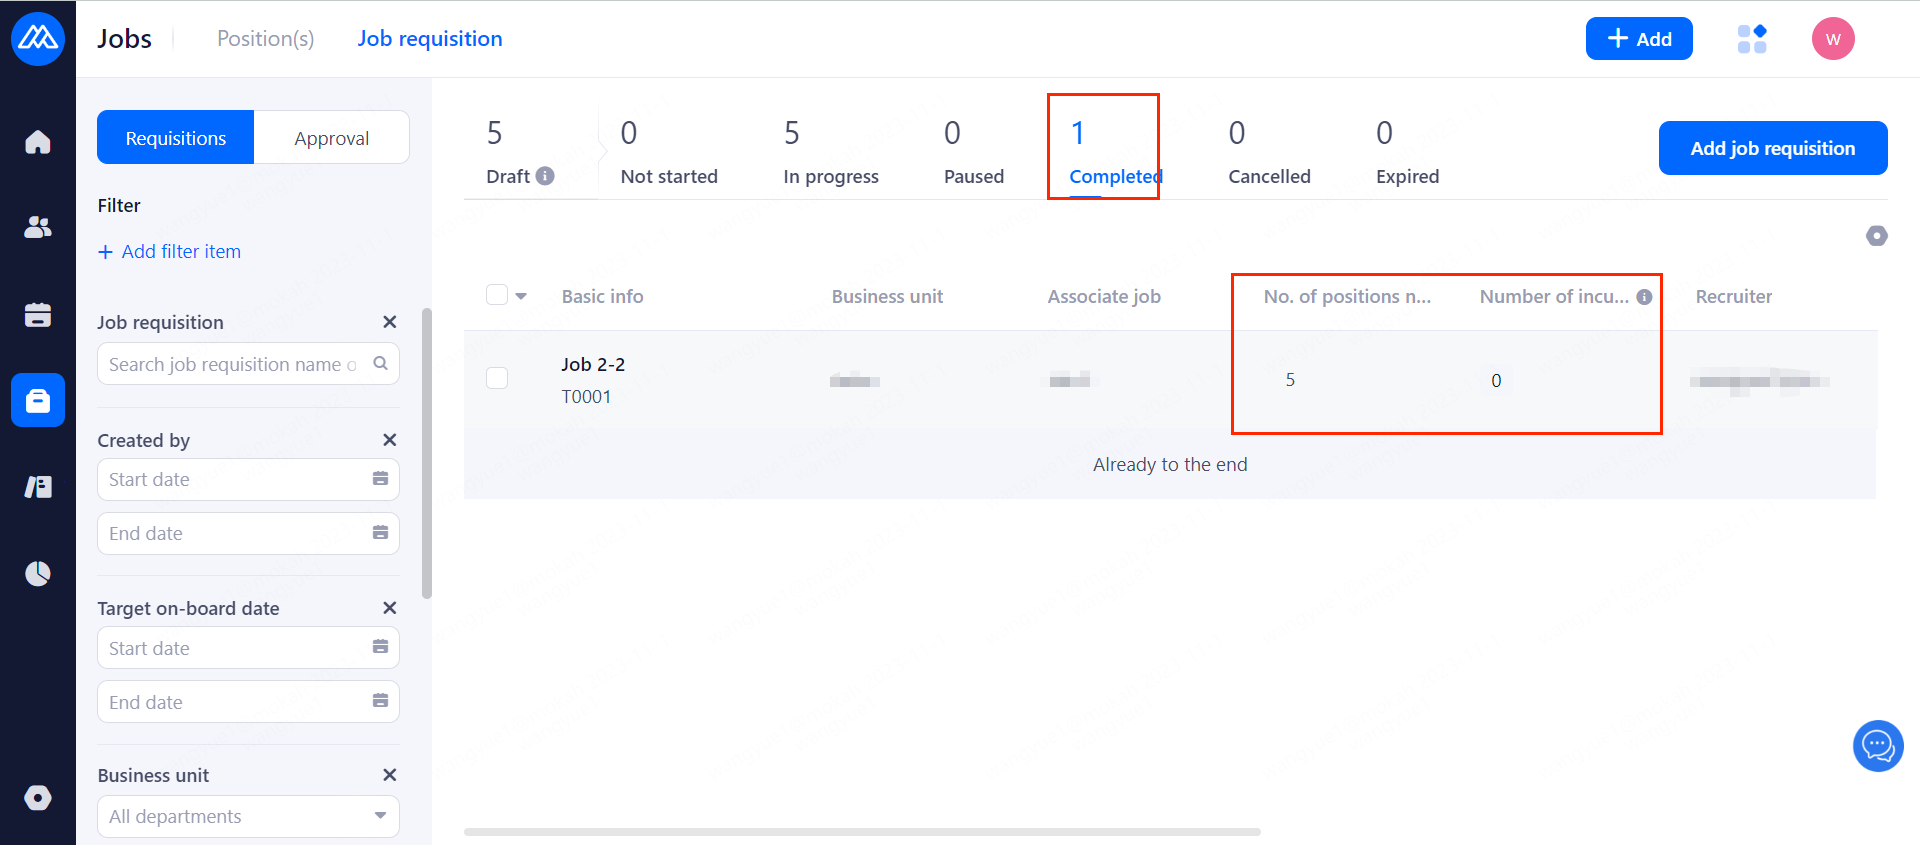This screenshot has width=1920, height=845.
Task: Select the In progress status tab
Action: click(830, 152)
